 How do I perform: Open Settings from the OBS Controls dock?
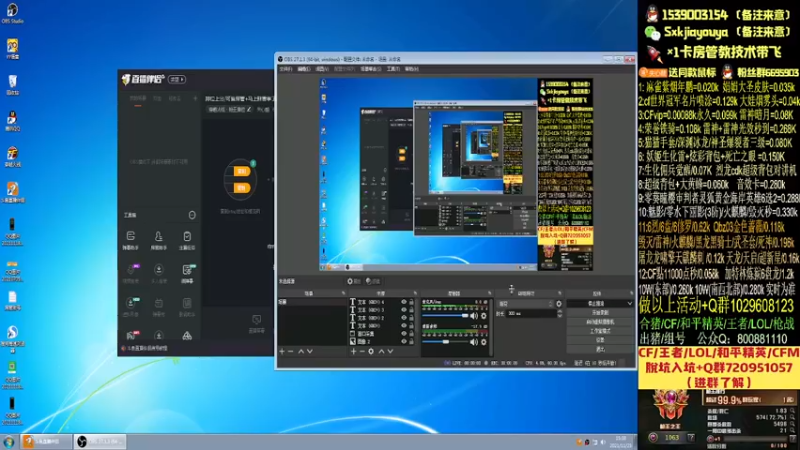(600, 340)
